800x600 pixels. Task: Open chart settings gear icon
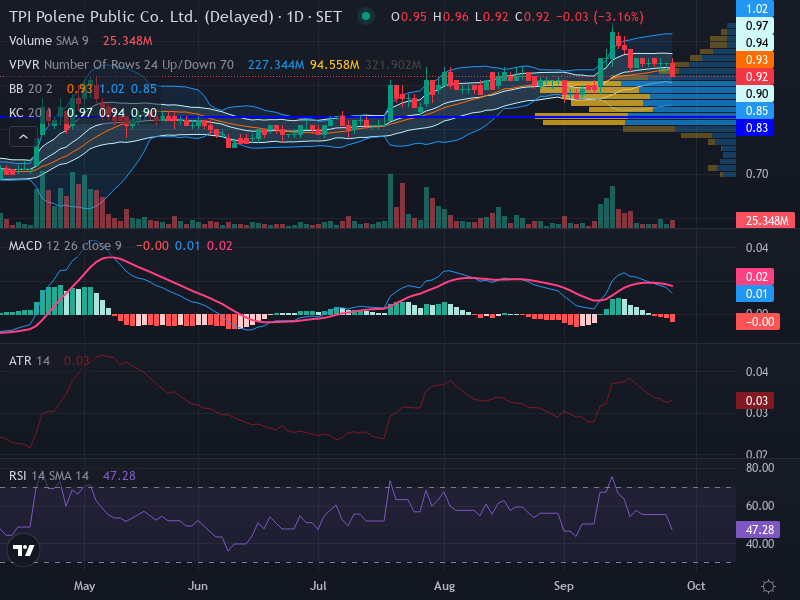click(x=768, y=586)
